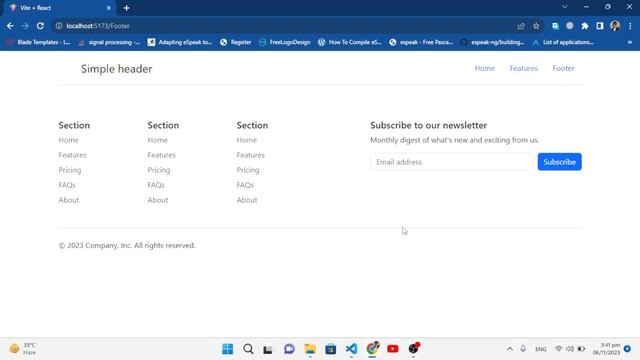640x360 pixels.
Task: Open the FreeLogoDesign bookmark
Action: coord(284,42)
